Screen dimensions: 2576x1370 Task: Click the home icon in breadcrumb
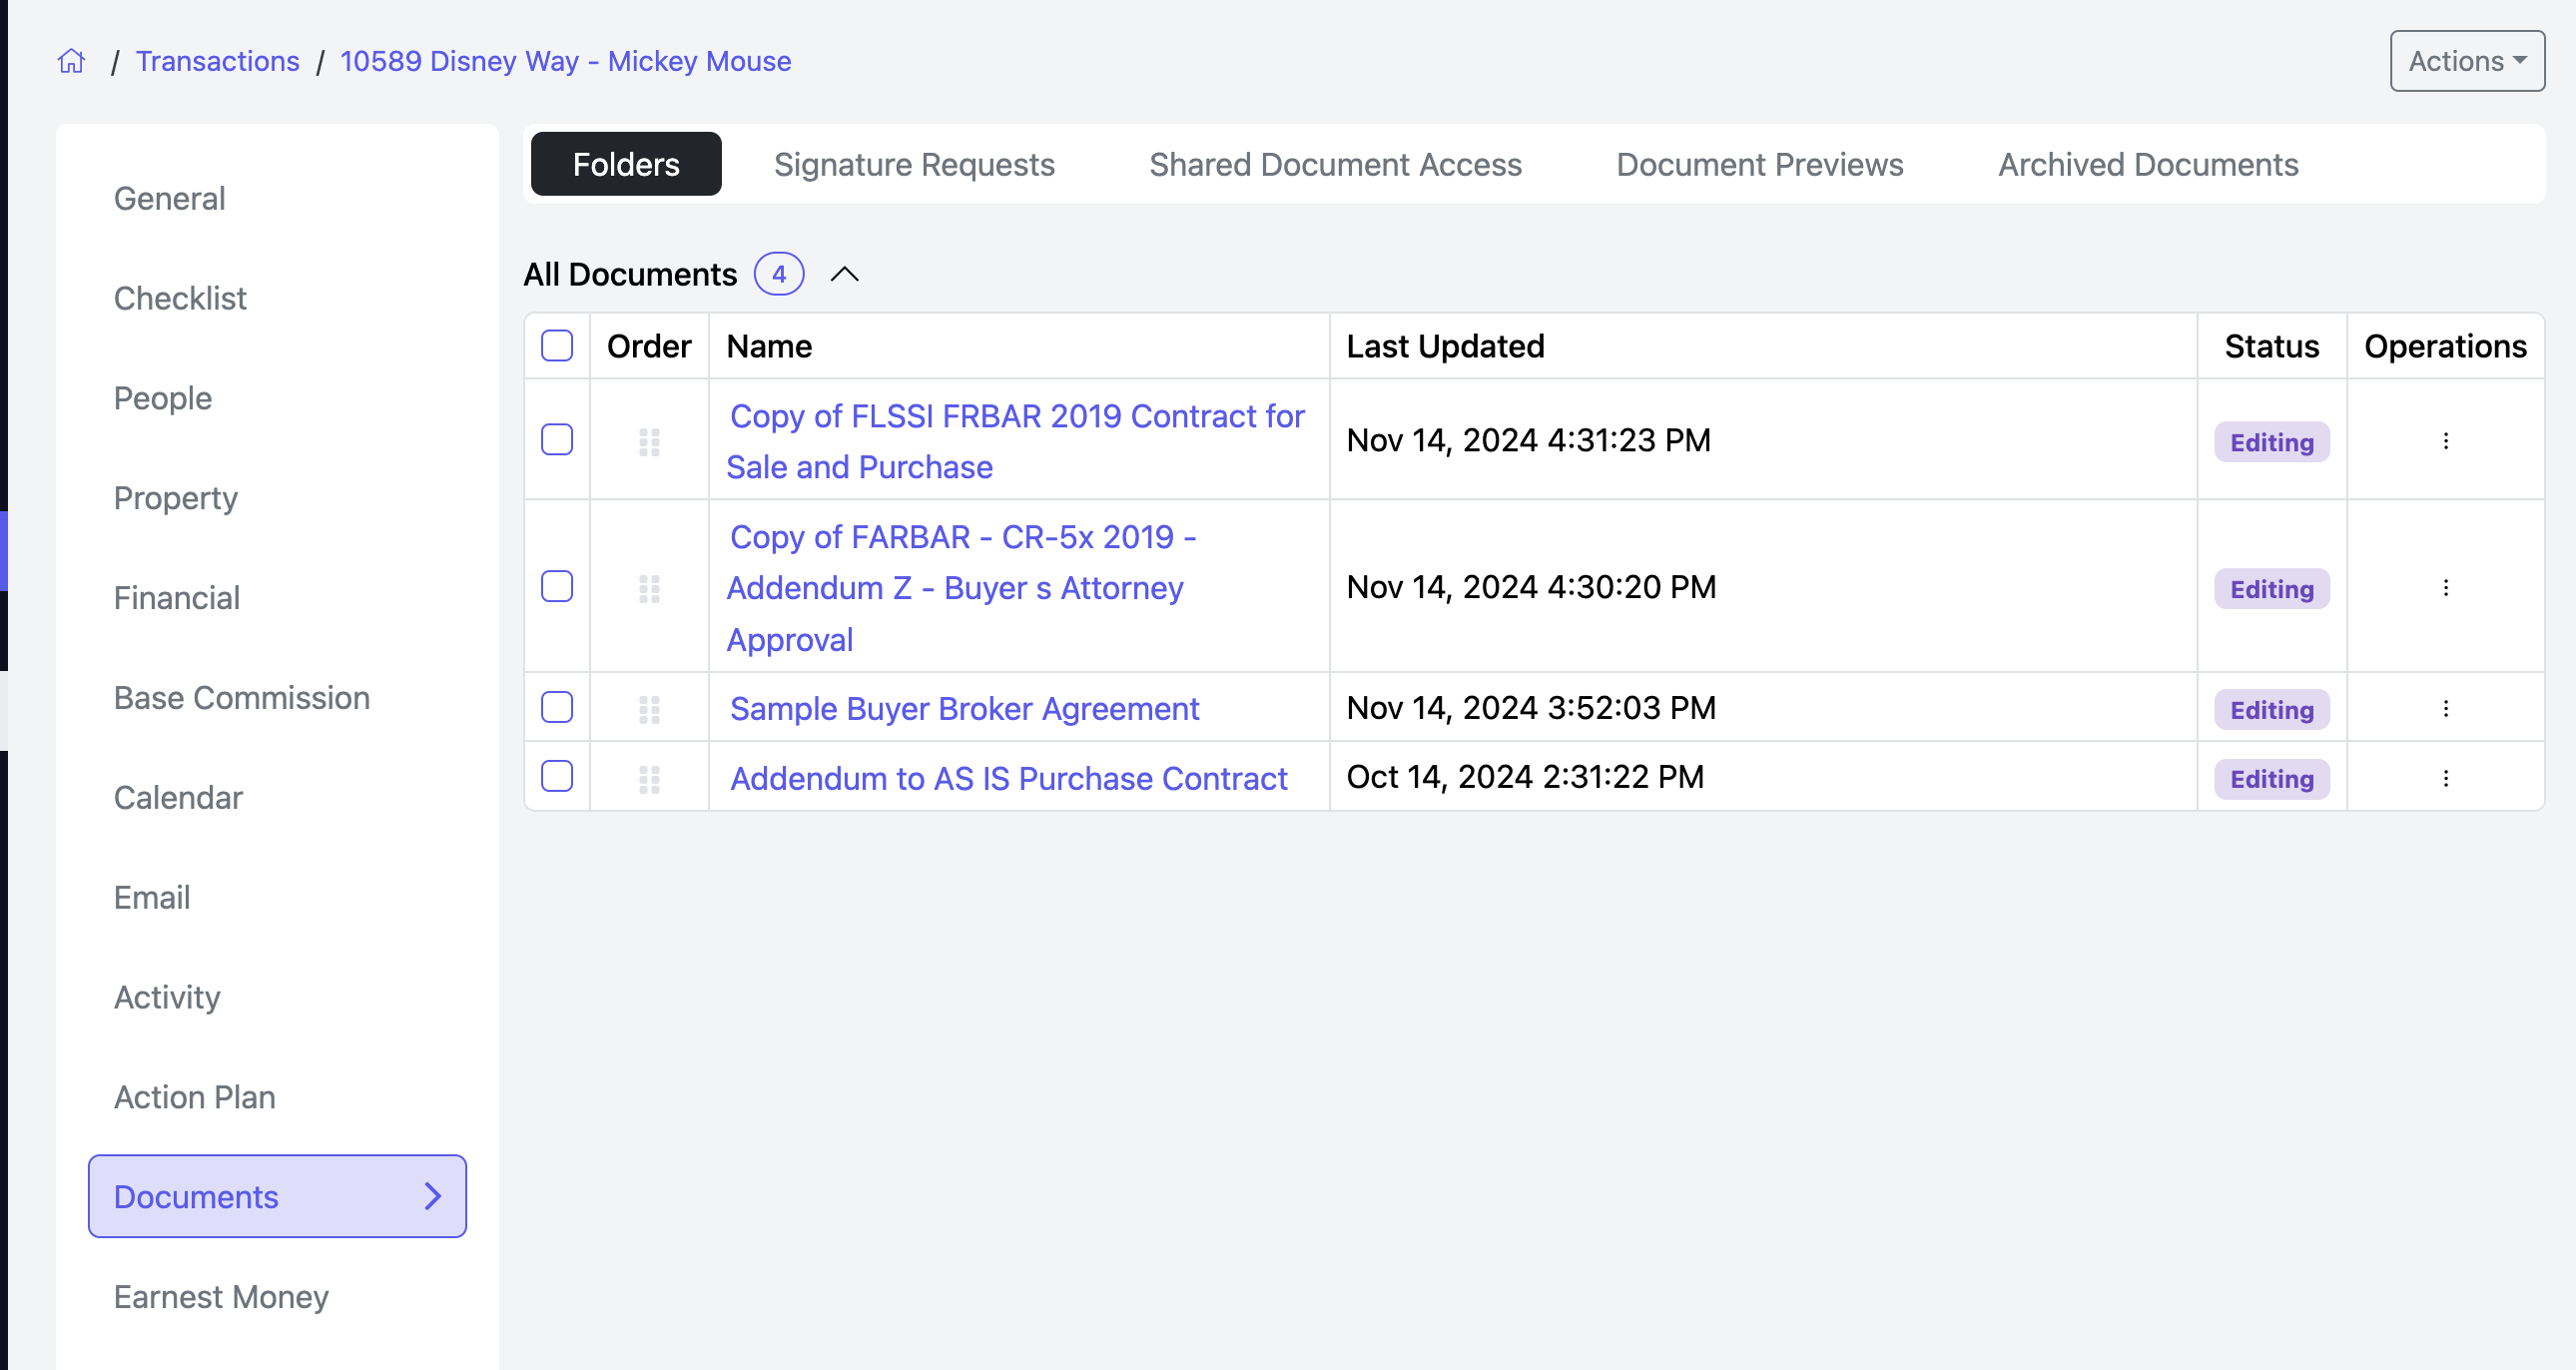coord(71,61)
